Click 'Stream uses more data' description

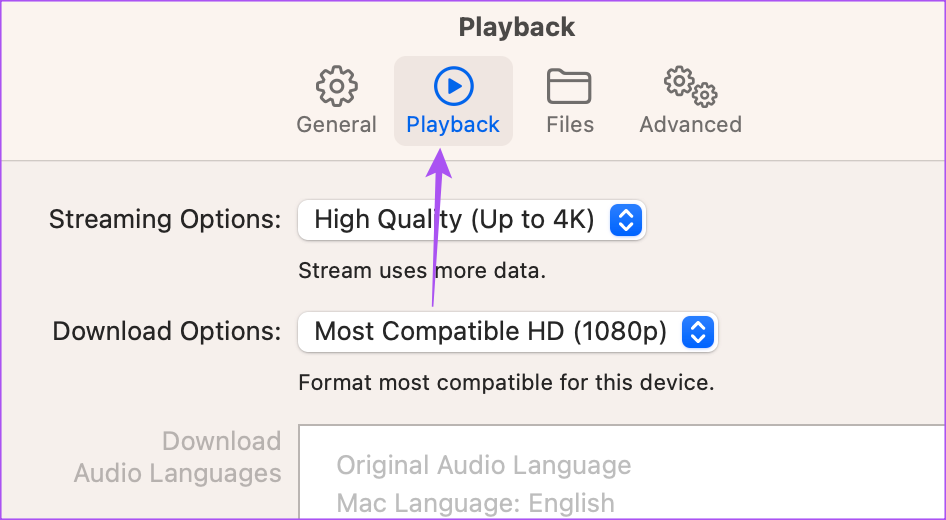[422, 270]
